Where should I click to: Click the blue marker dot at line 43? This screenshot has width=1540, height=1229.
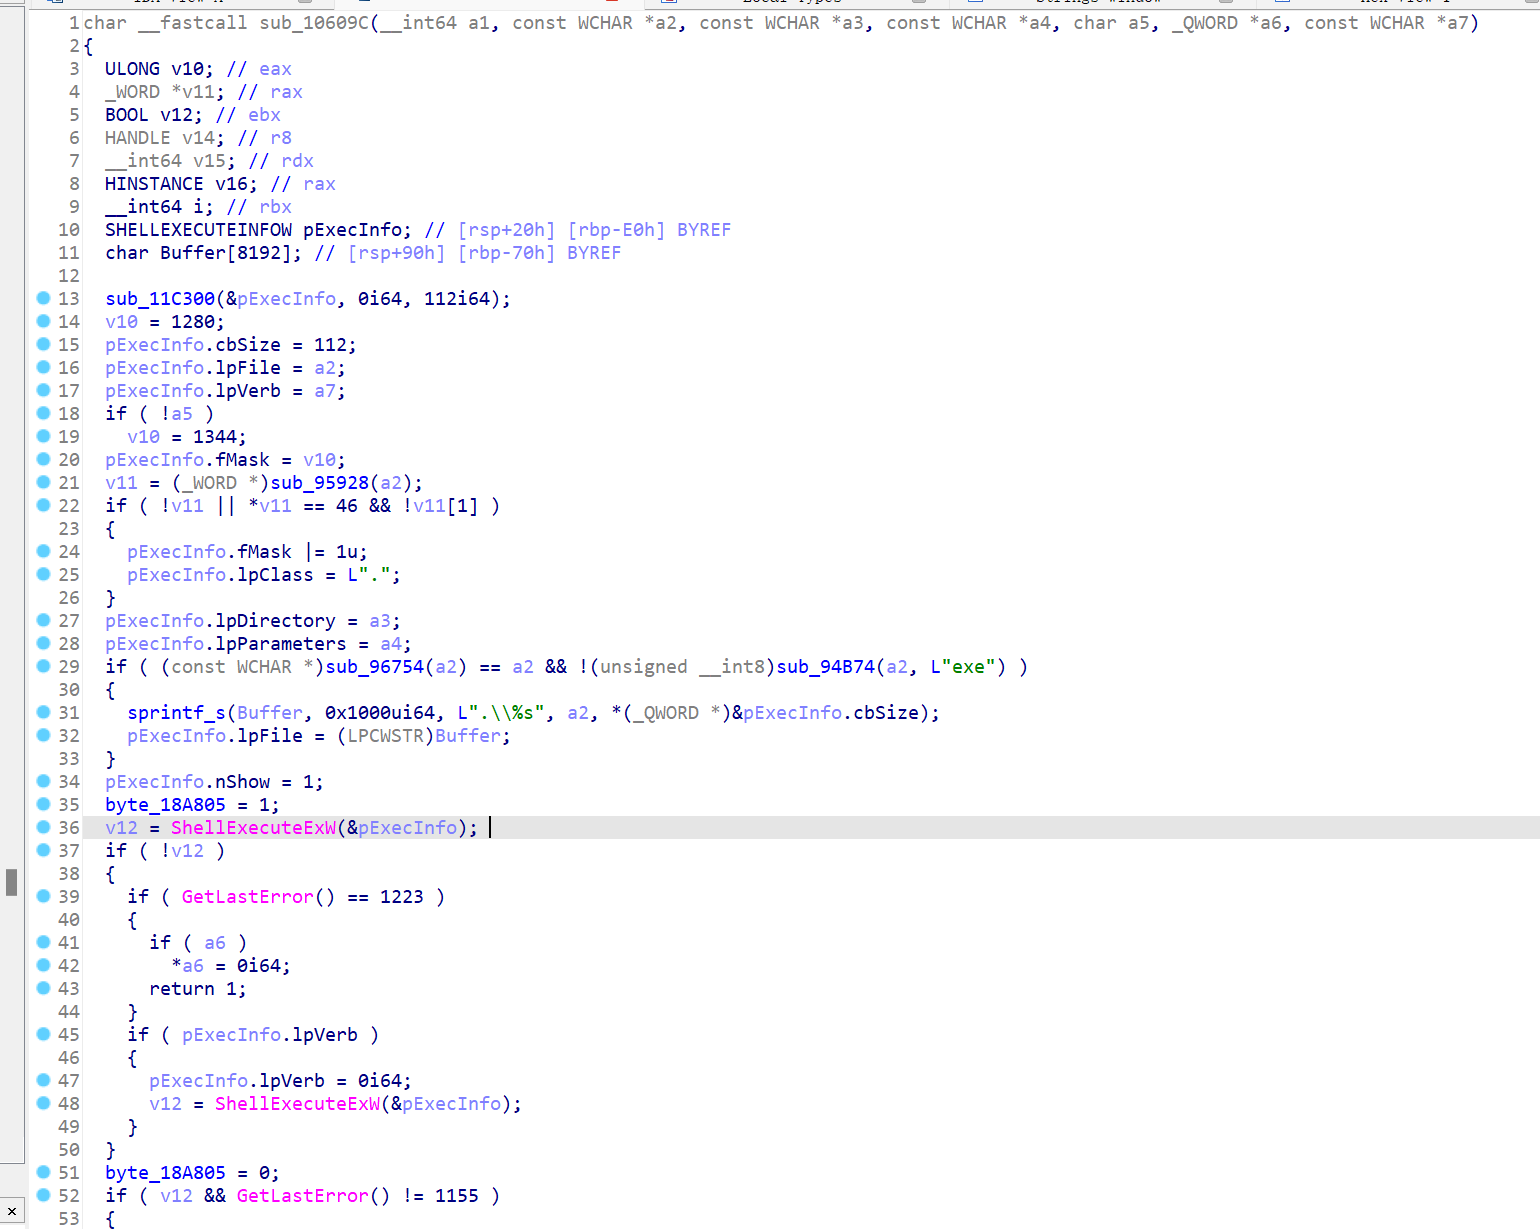43,988
